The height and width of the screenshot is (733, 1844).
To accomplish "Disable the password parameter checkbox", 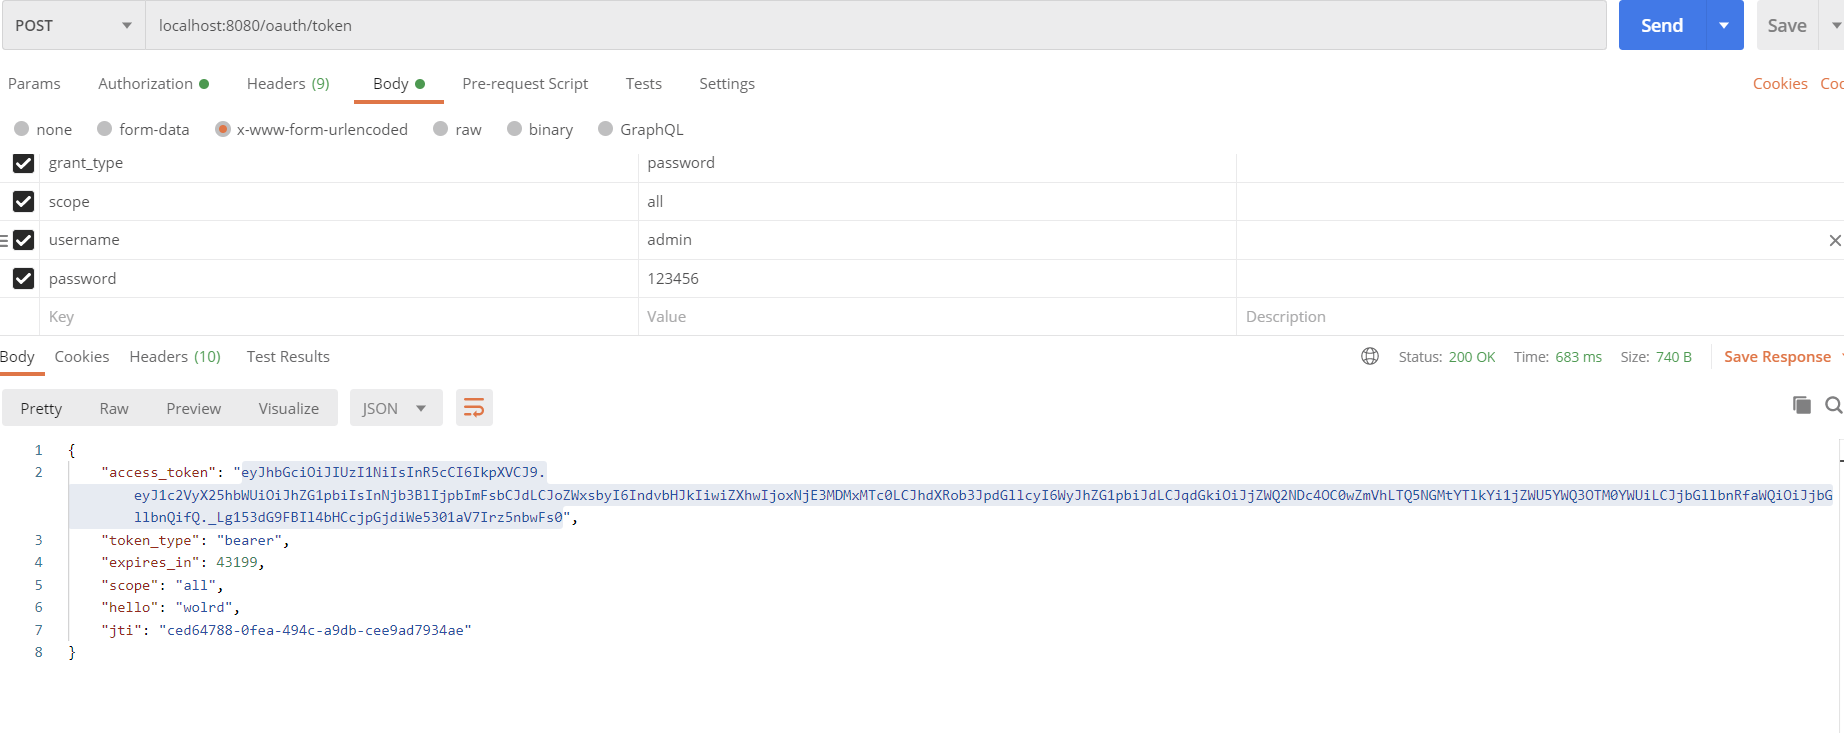I will pos(23,279).
